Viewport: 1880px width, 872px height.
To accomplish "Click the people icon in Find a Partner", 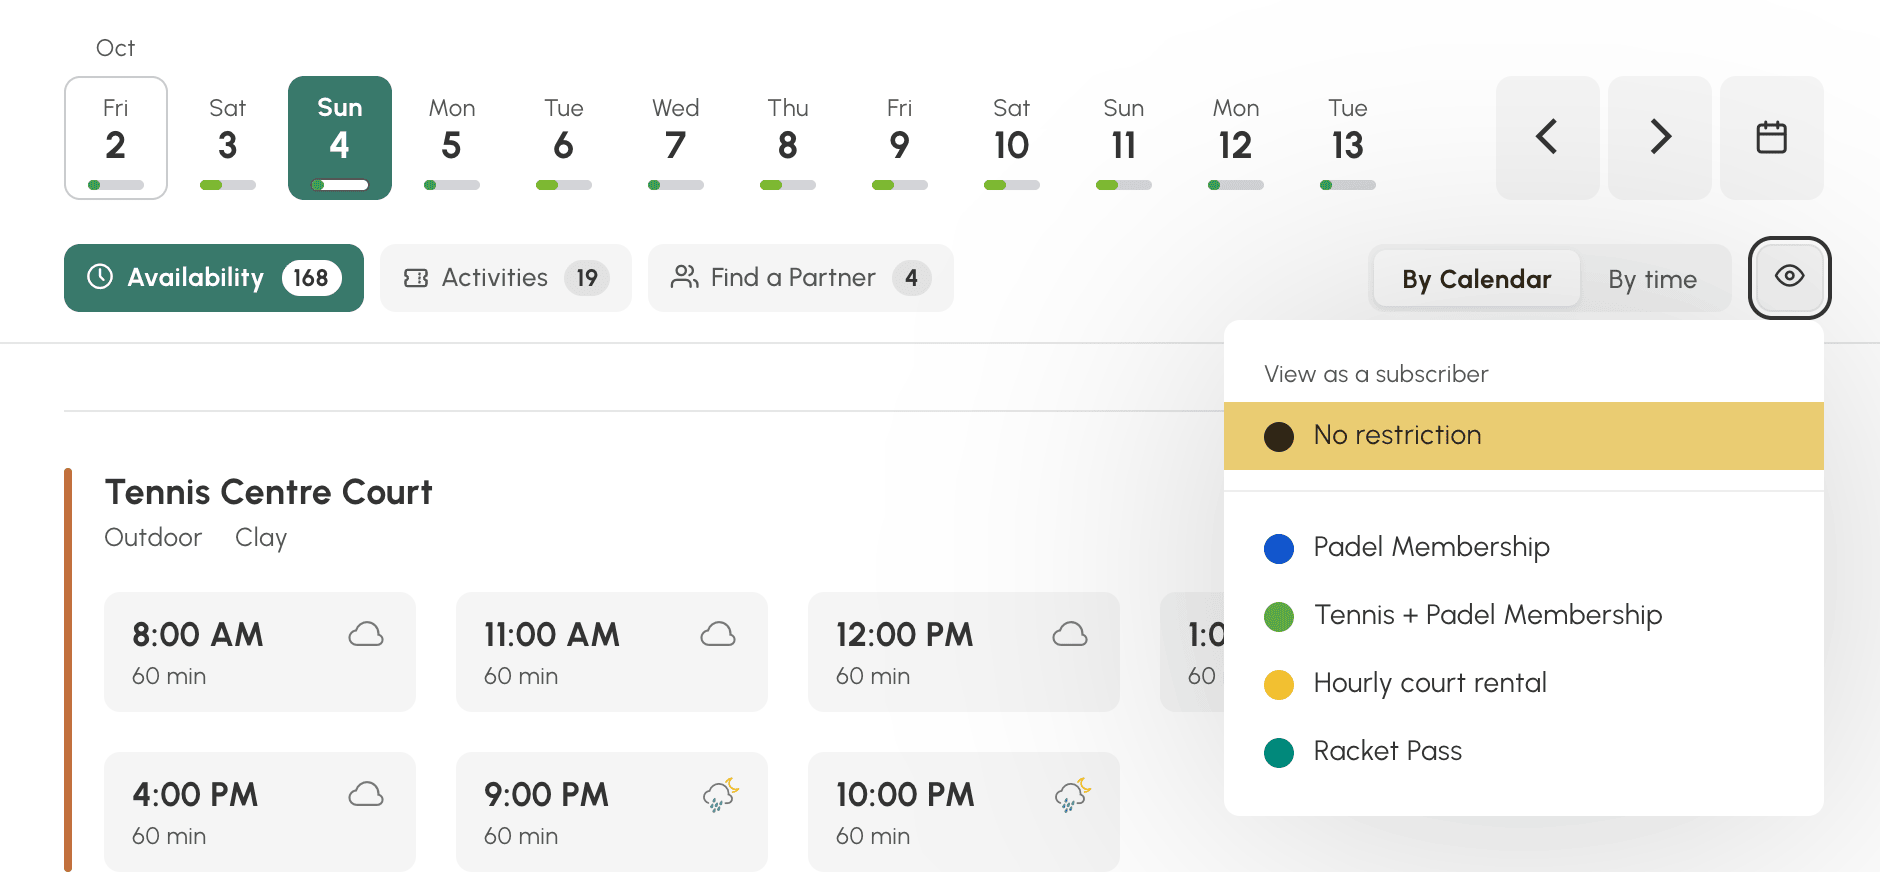I will pyautogui.click(x=685, y=277).
